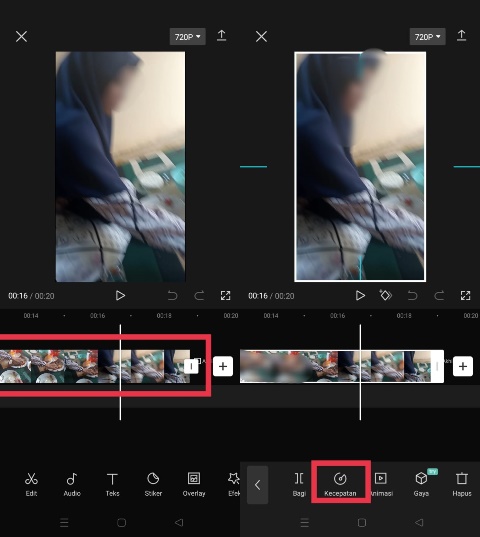Open the Stiker sticker tool
The width and height of the screenshot is (480, 537).
point(153,484)
